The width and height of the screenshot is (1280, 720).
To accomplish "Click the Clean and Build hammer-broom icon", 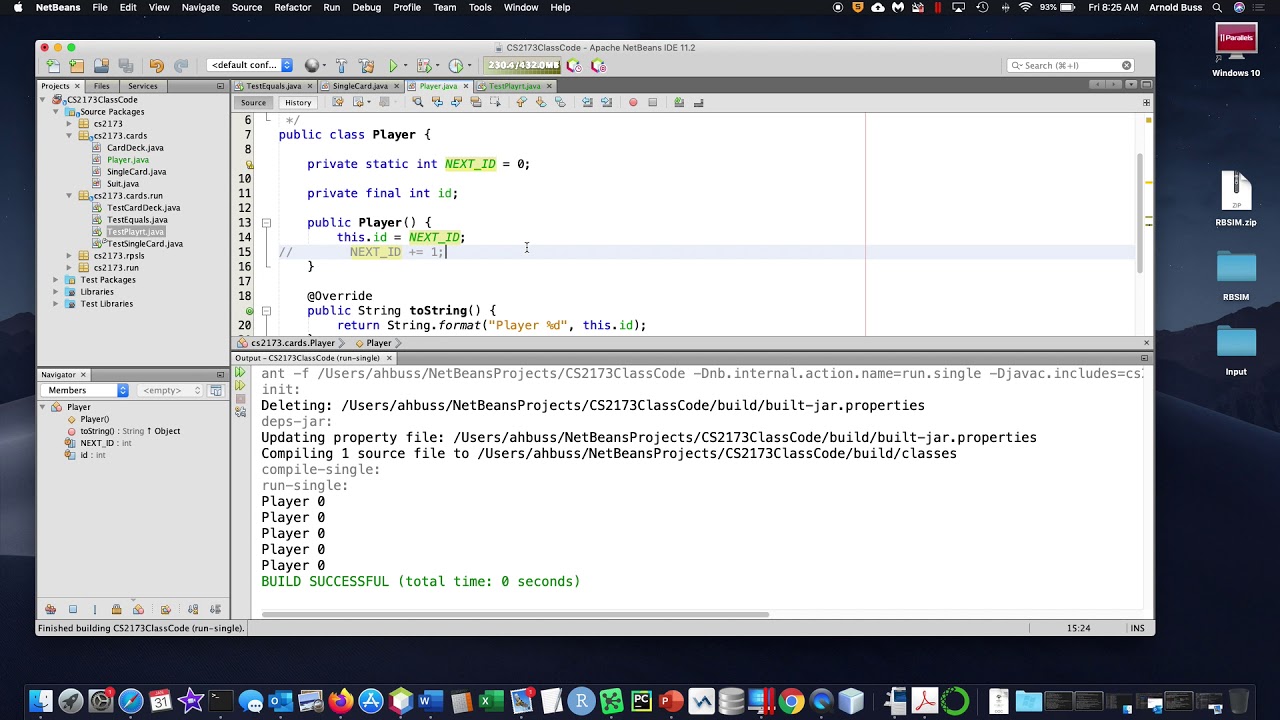I will point(366,66).
